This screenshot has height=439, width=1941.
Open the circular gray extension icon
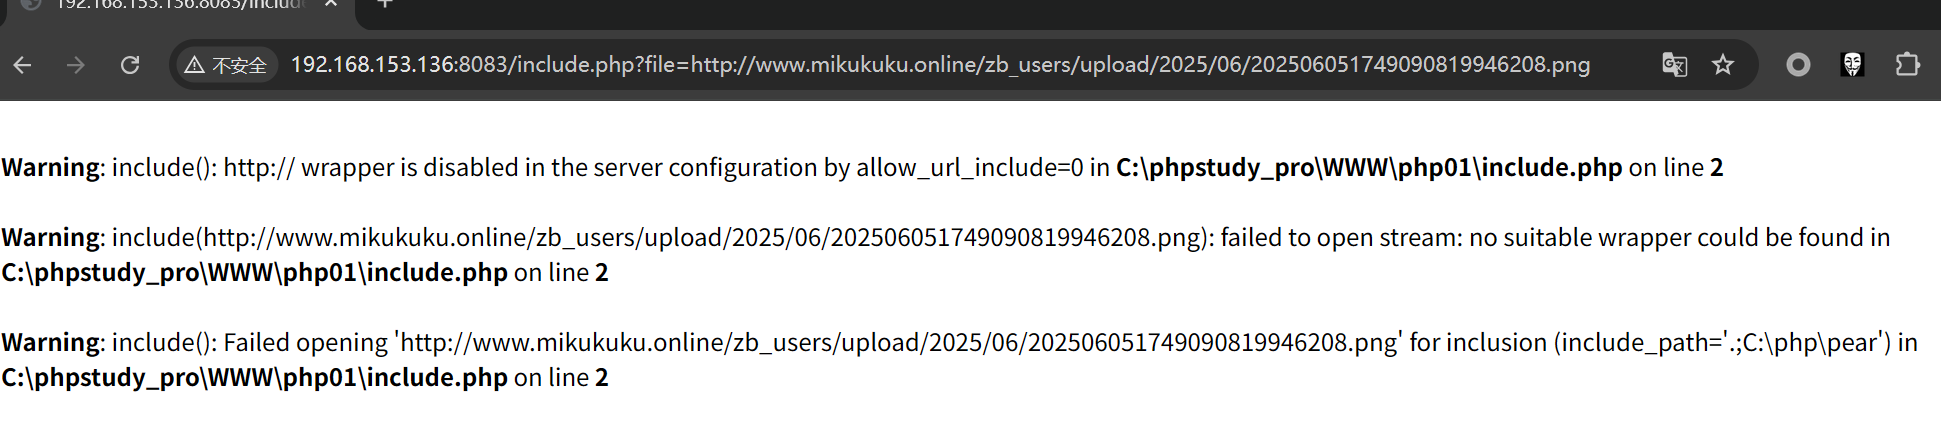point(1798,65)
